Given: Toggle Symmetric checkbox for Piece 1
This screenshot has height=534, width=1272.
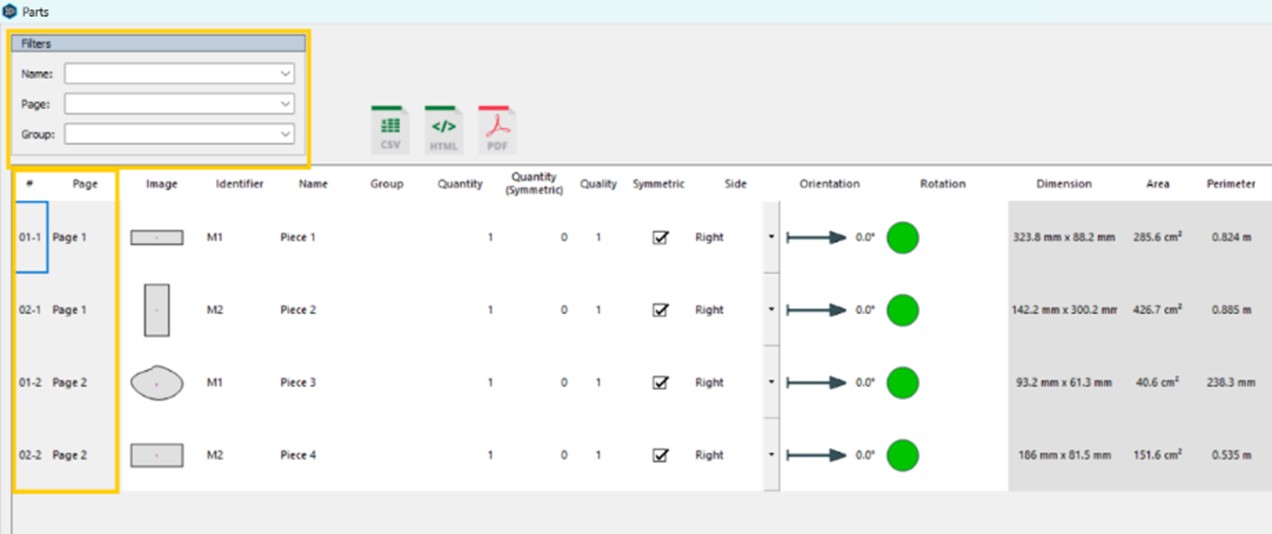Looking at the screenshot, I should pos(660,238).
